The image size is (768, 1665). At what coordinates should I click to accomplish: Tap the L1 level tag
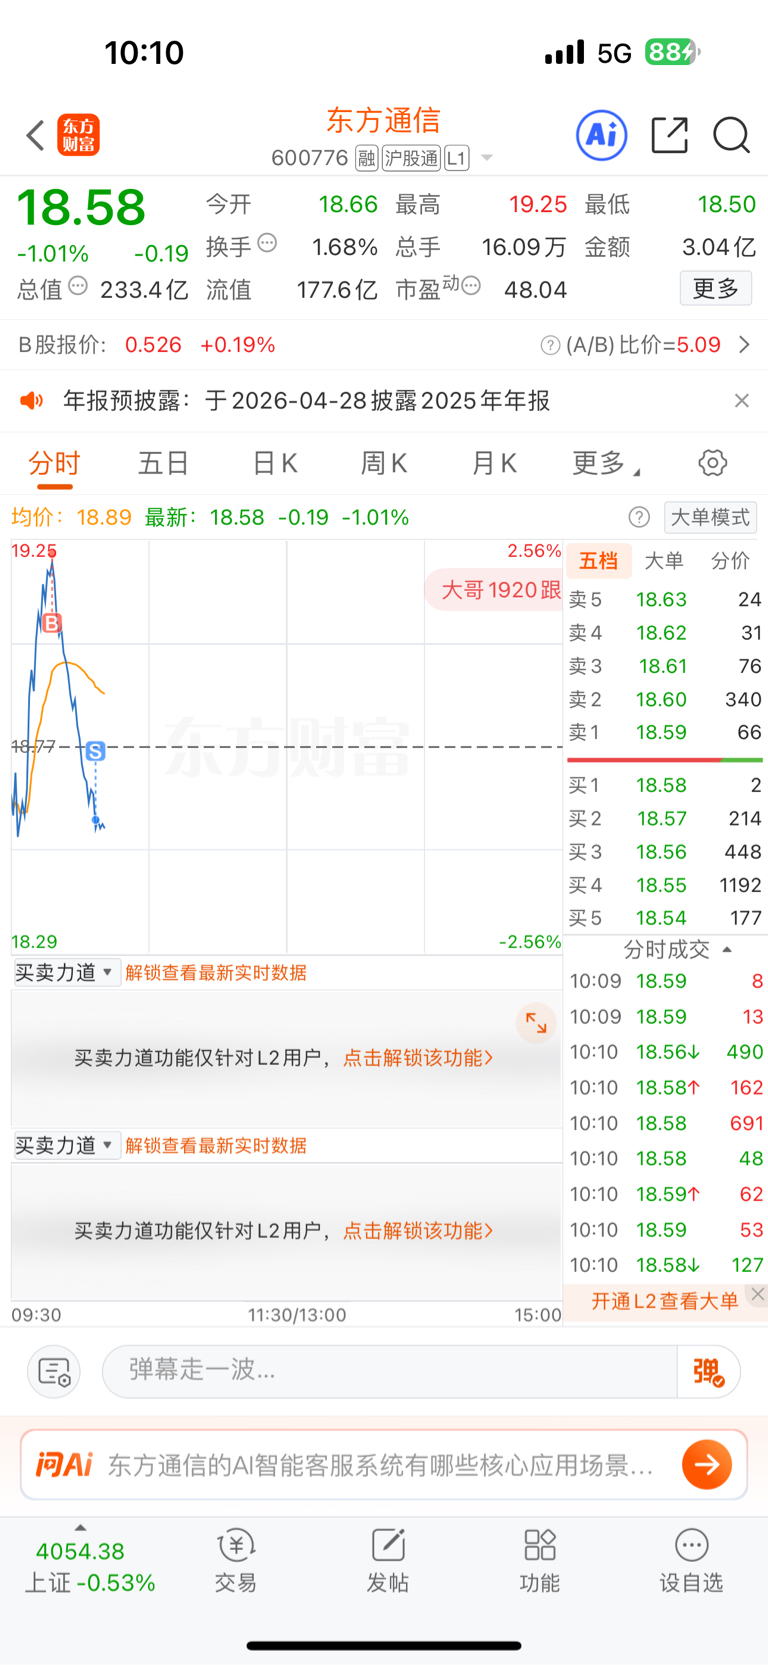[x=457, y=158]
